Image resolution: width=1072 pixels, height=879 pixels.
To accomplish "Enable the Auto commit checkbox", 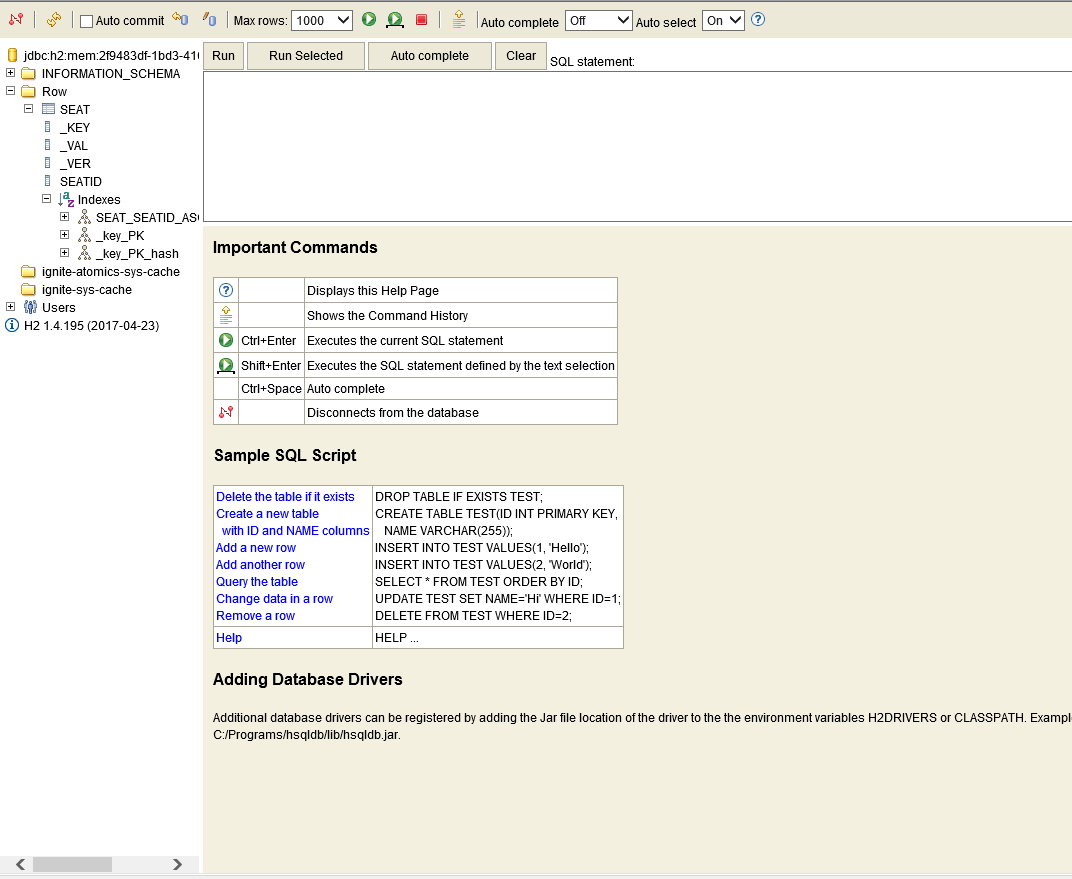I will click(x=87, y=21).
